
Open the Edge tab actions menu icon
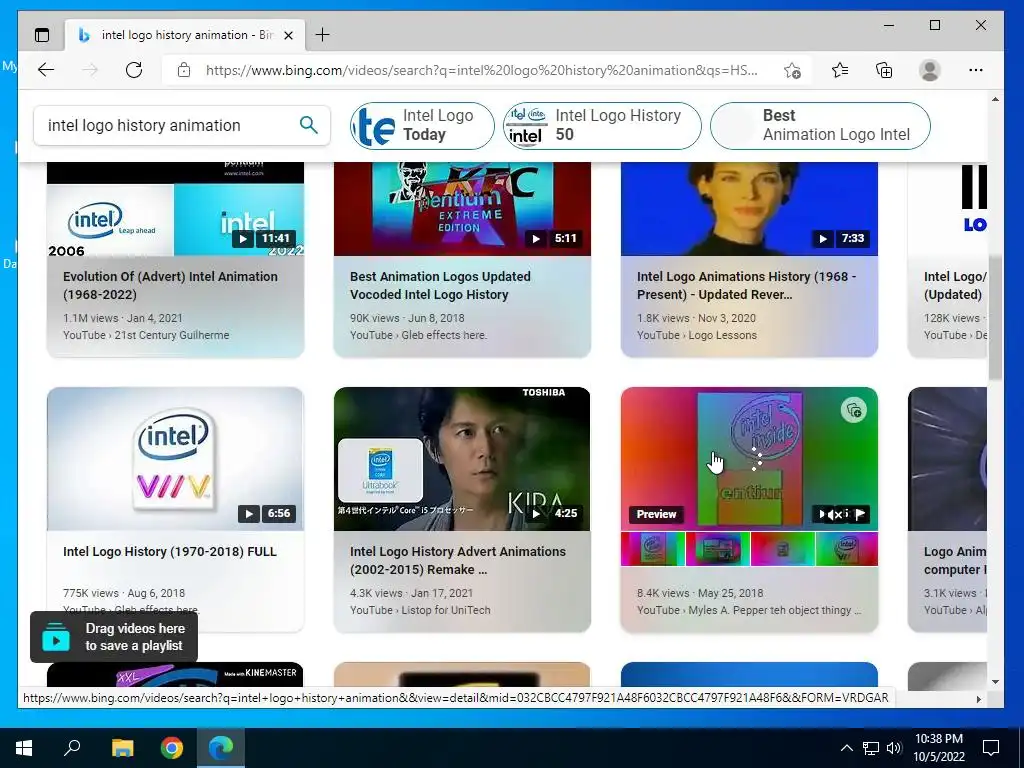coord(42,35)
